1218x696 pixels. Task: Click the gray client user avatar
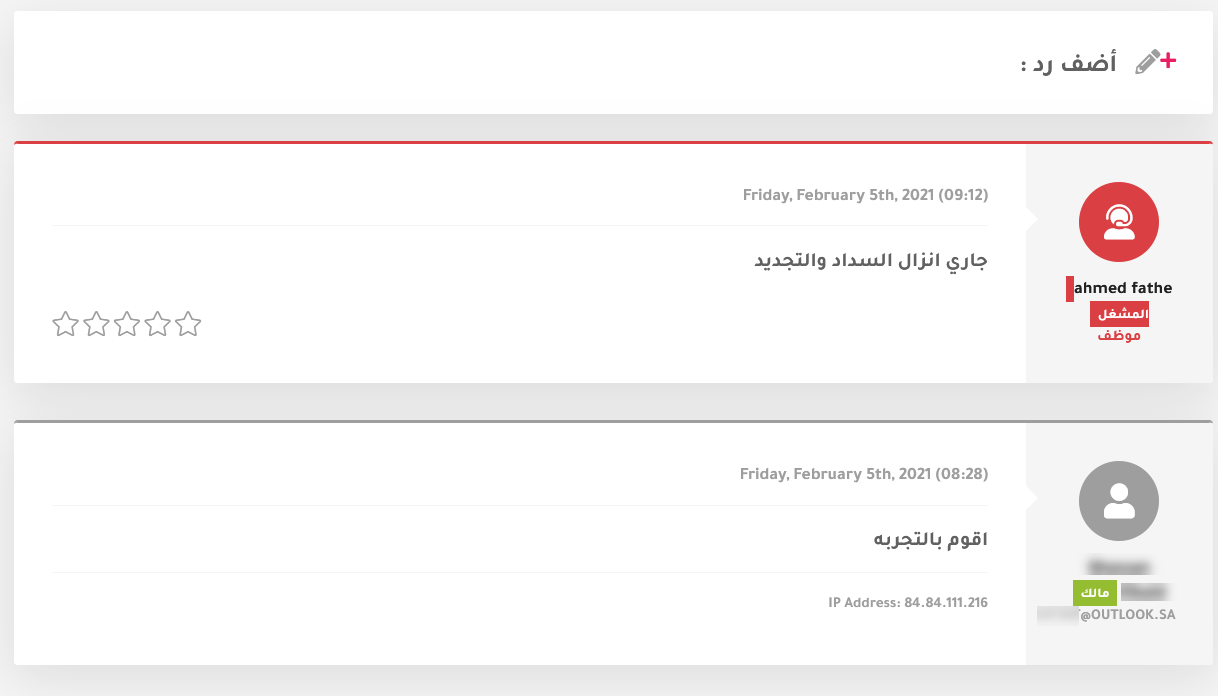tap(1119, 501)
